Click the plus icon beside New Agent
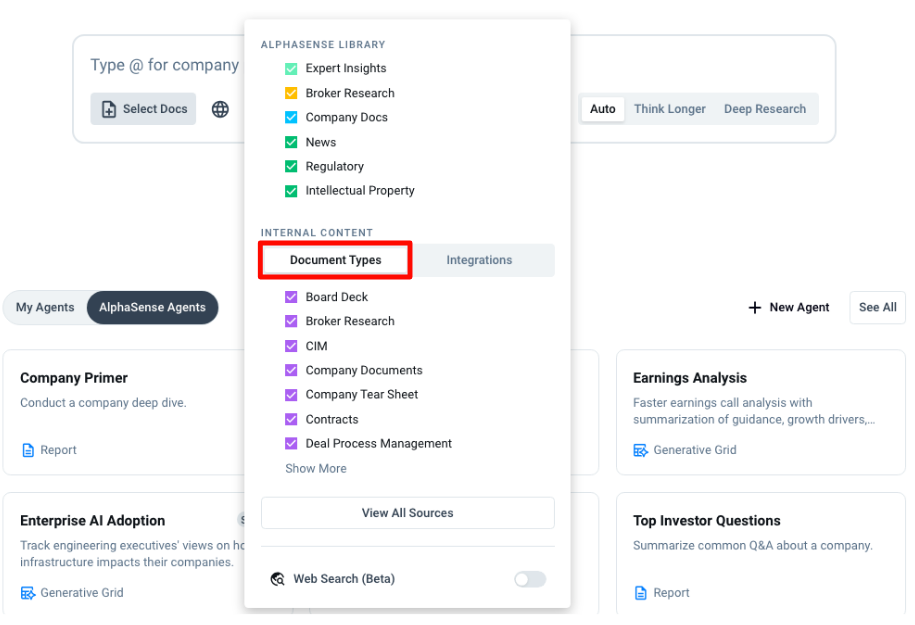The height and width of the screenshot is (625, 915). [755, 308]
